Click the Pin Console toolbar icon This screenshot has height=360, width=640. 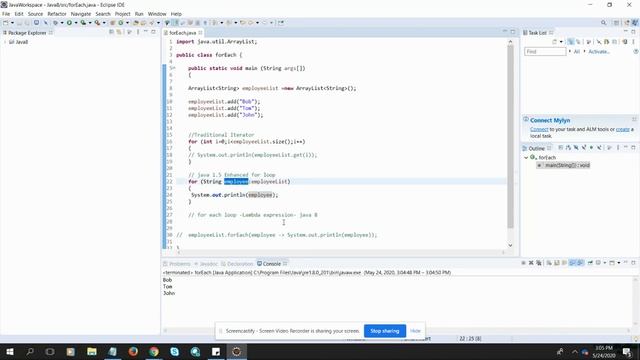[590, 263]
